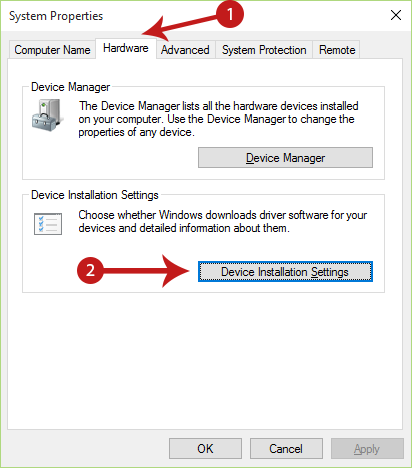Viewport: 412px width, 468px height.
Task: Click the red circle numbered 2
Action: coord(90,270)
